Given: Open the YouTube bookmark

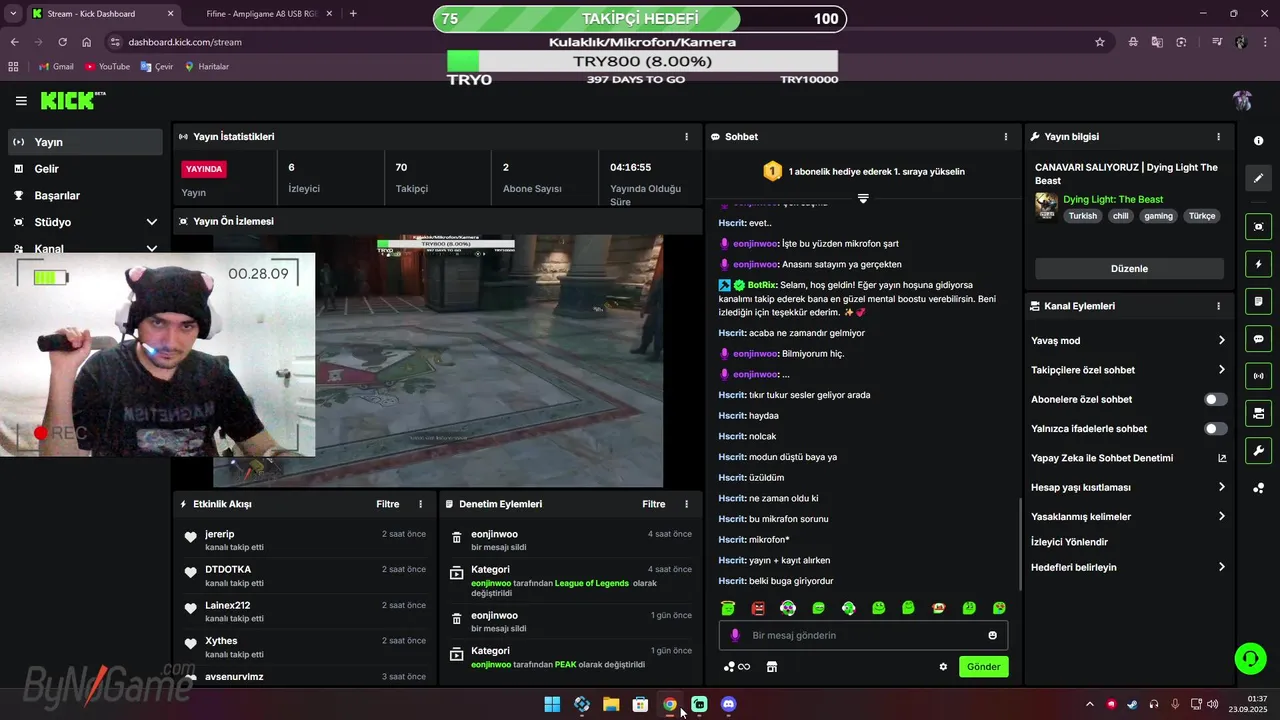Looking at the screenshot, I should coord(107,66).
